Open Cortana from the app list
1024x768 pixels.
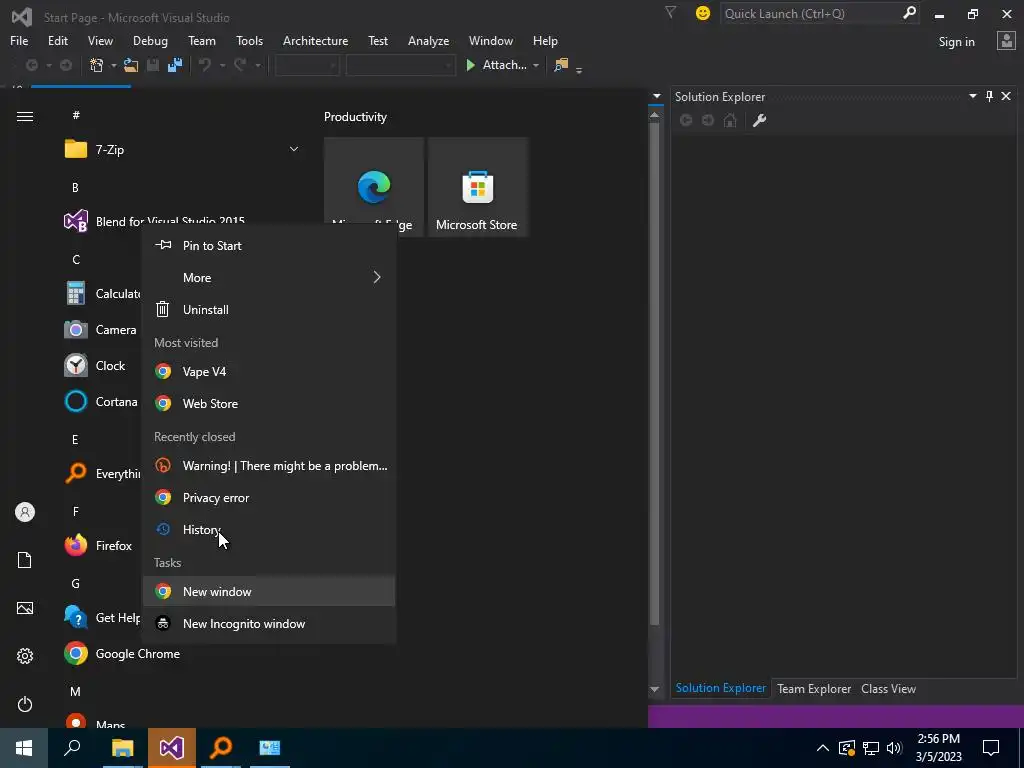click(x=101, y=402)
